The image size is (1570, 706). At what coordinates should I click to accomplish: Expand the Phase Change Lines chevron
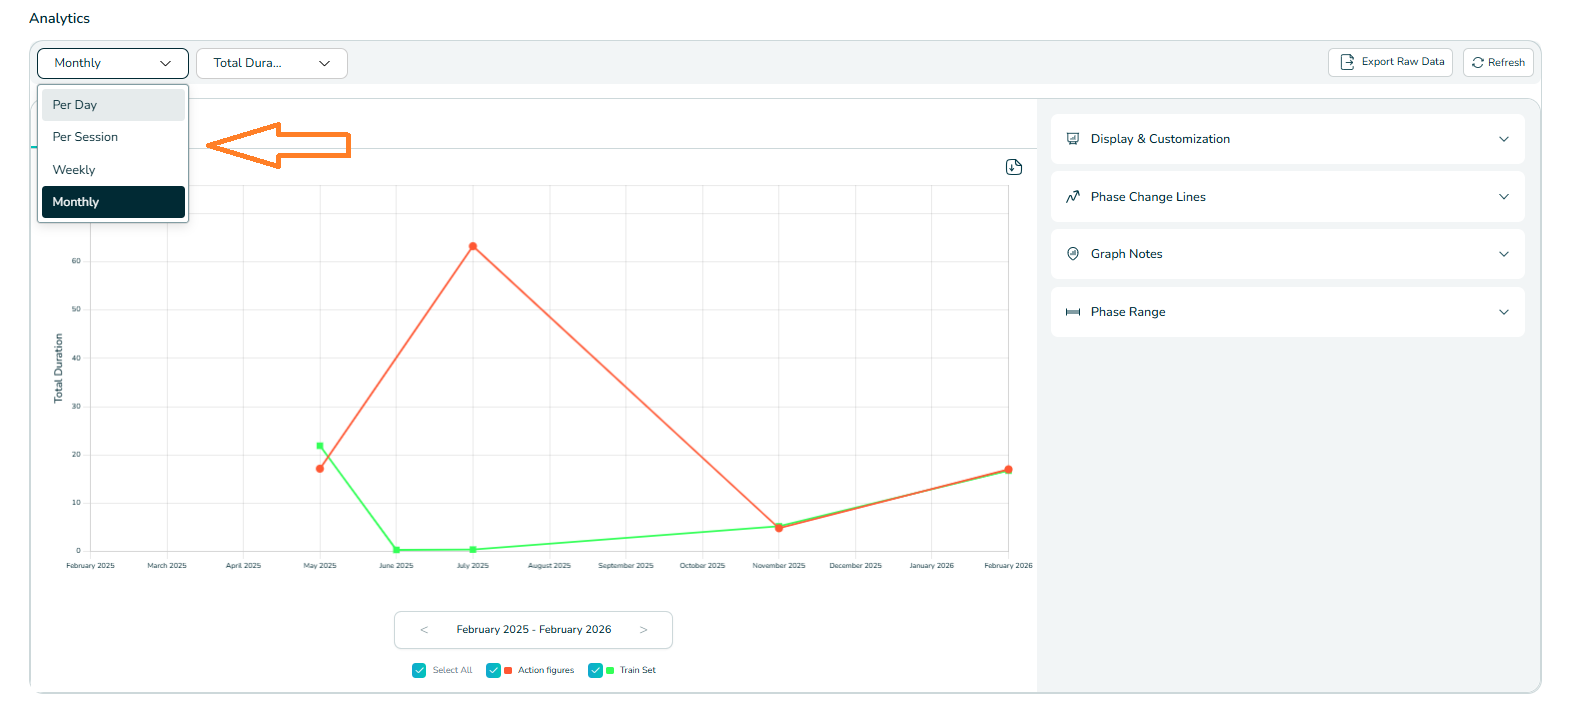[x=1503, y=197]
